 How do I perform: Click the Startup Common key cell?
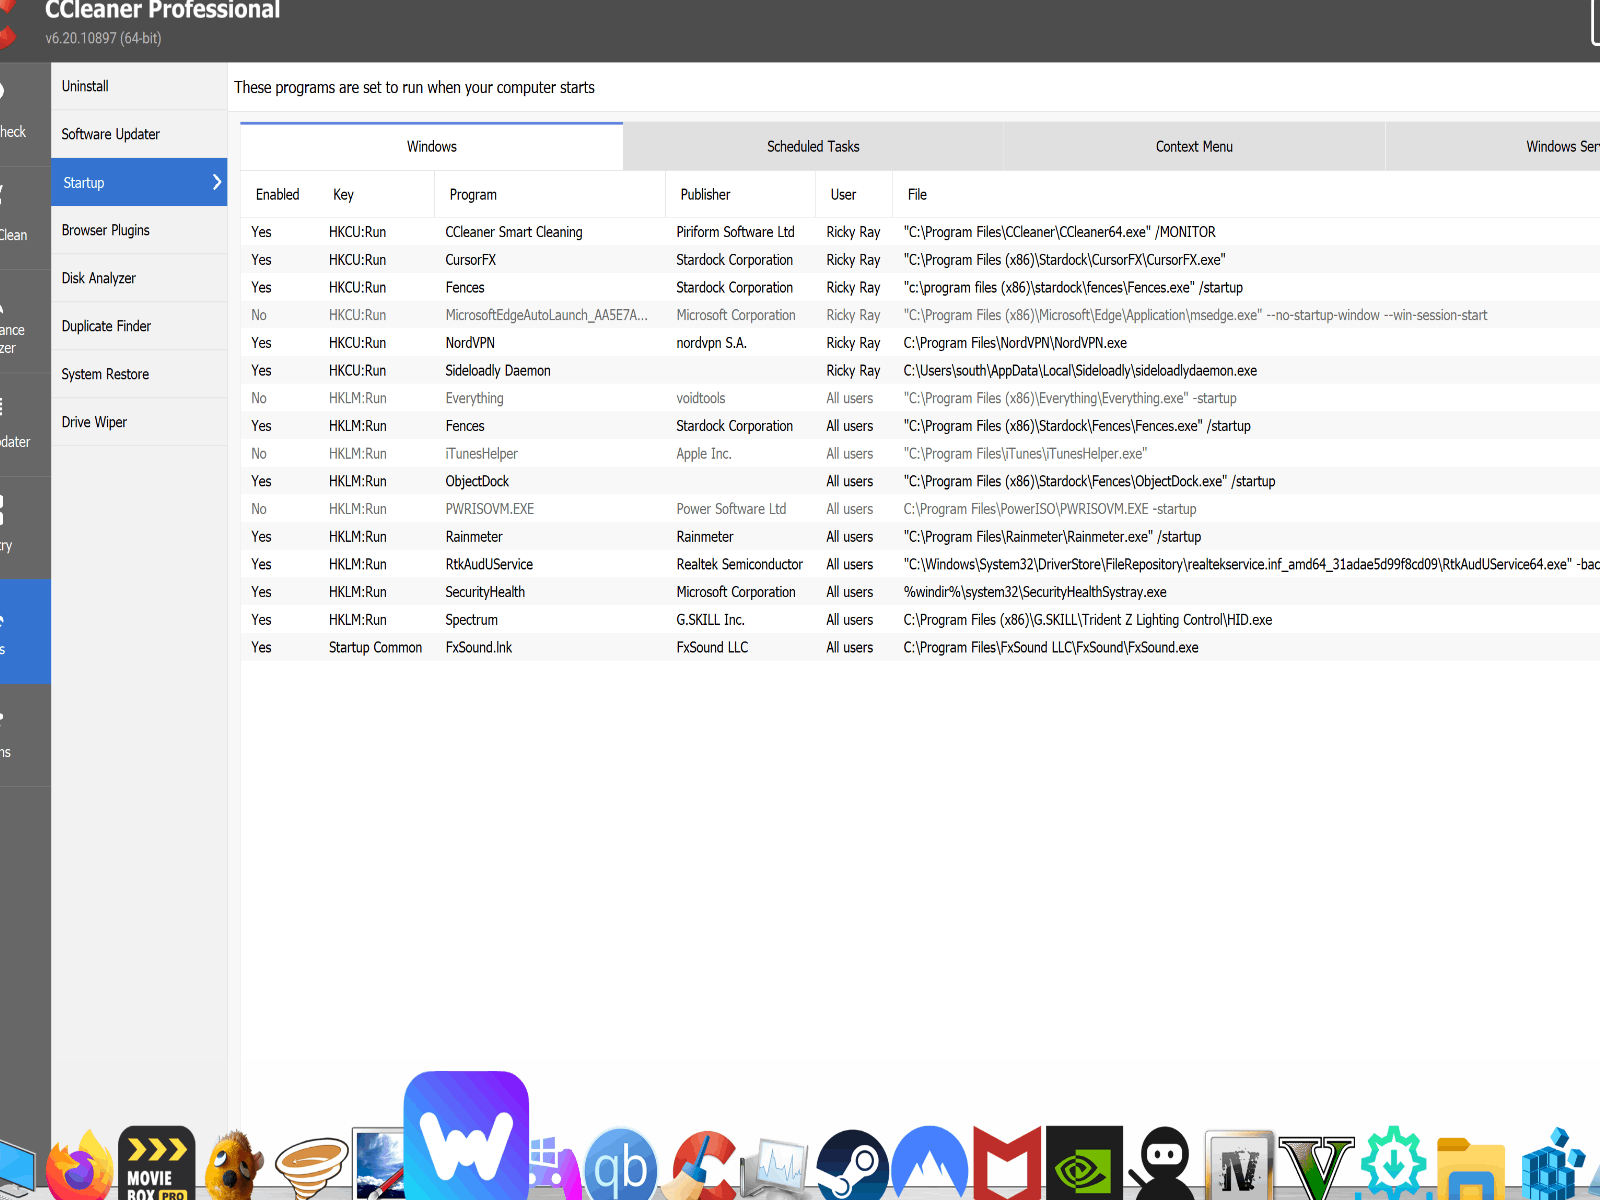(375, 648)
